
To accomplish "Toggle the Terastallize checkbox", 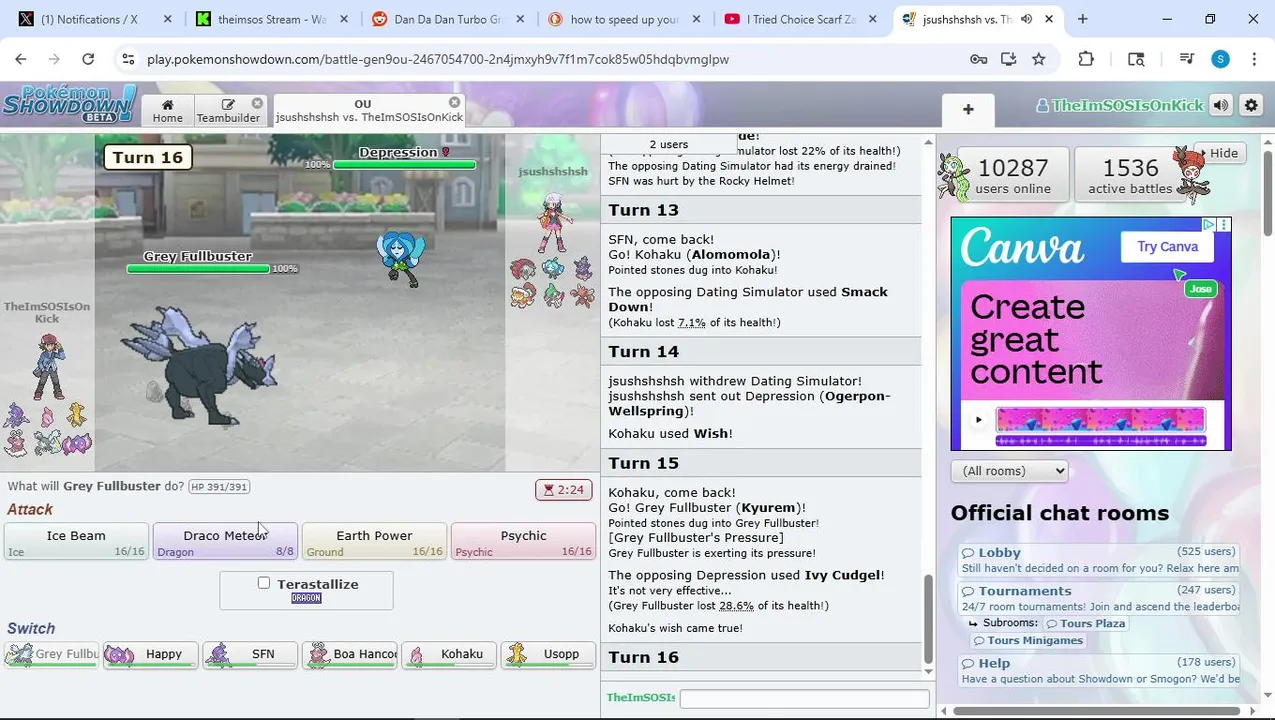I will click(x=264, y=583).
